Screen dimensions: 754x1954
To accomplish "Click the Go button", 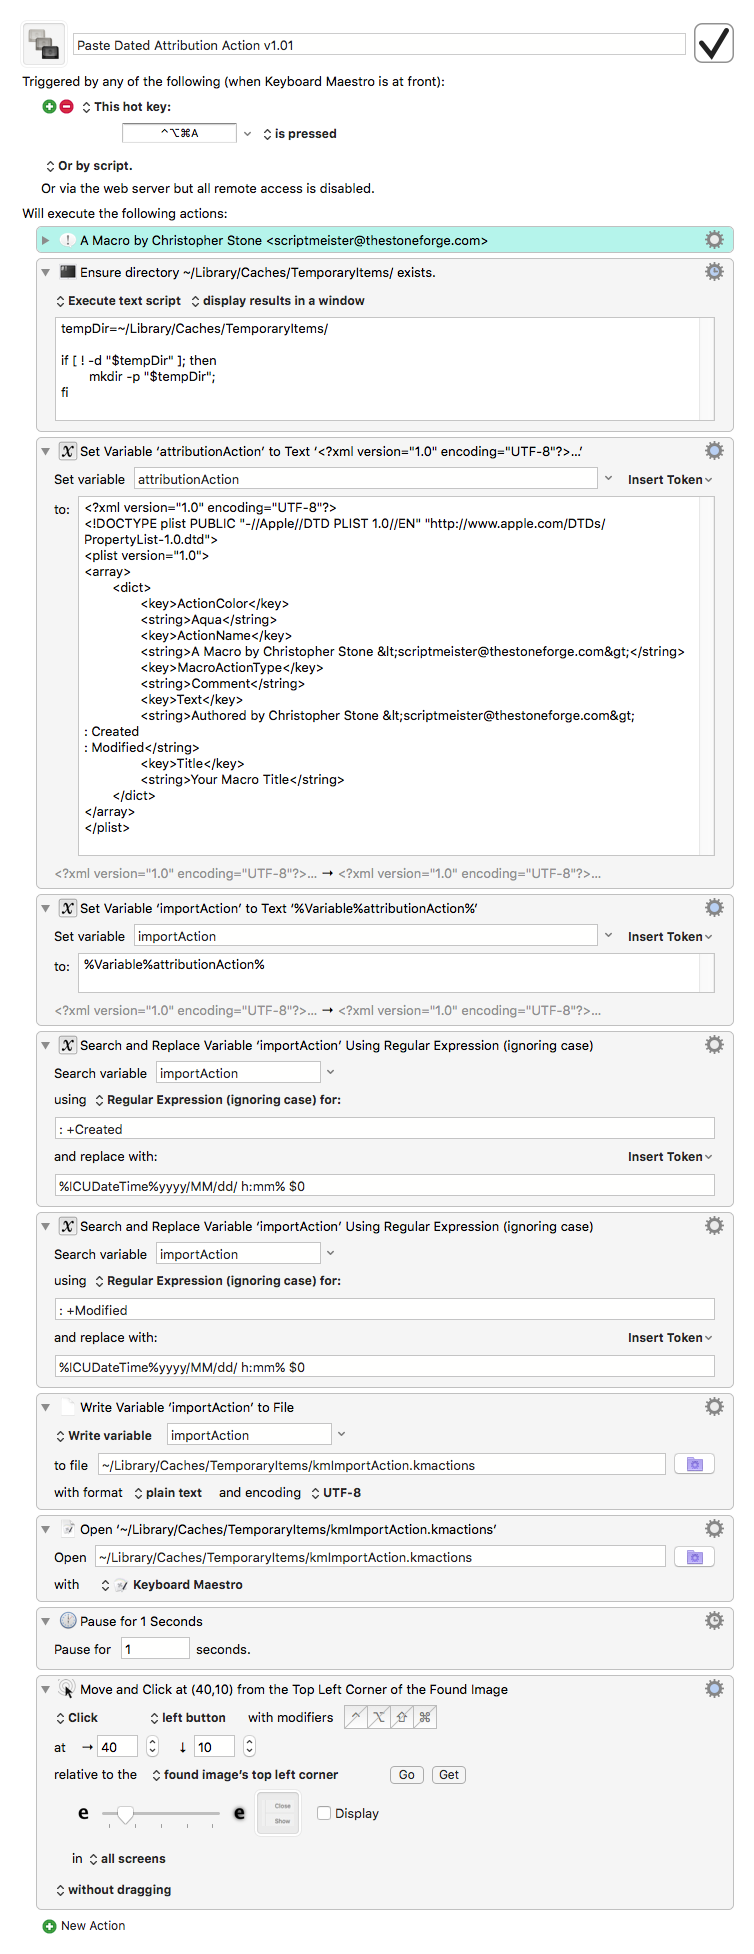I will coord(407,1775).
